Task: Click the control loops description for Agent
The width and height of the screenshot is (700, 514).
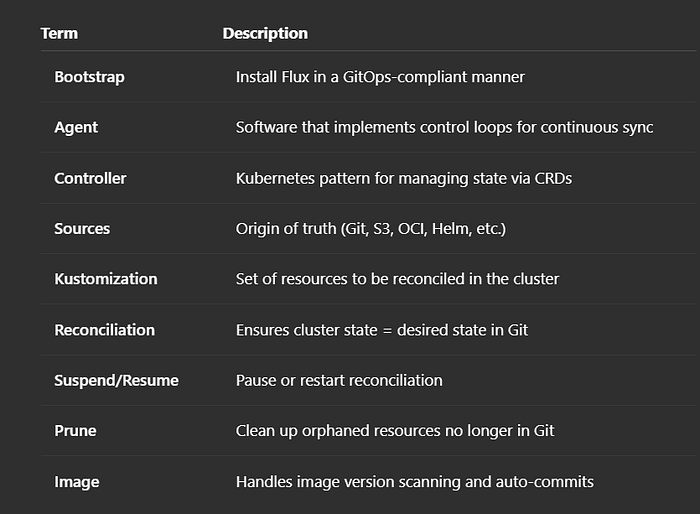Action: coord(444,128)
